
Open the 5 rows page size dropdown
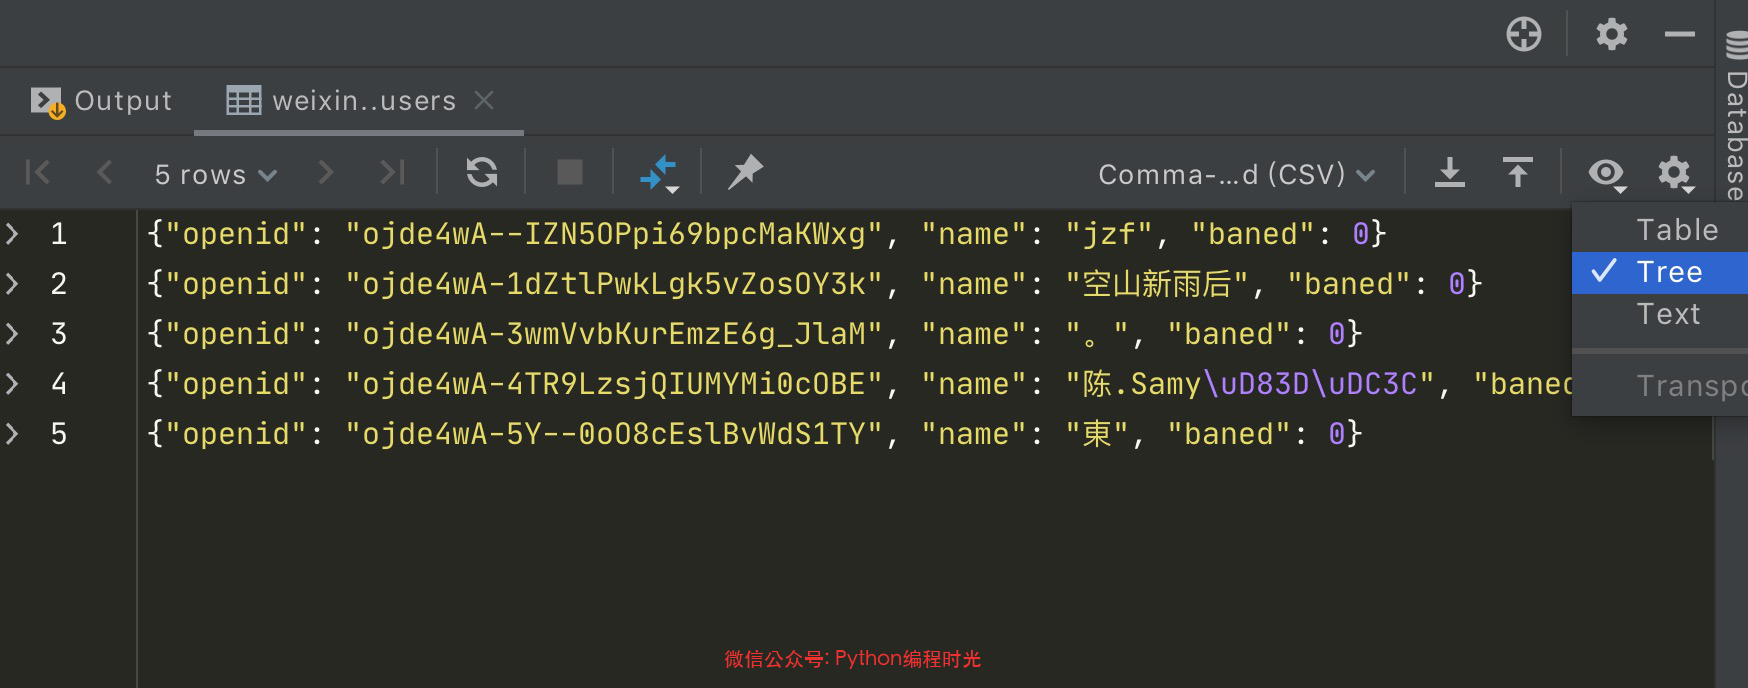click(215, 174)
